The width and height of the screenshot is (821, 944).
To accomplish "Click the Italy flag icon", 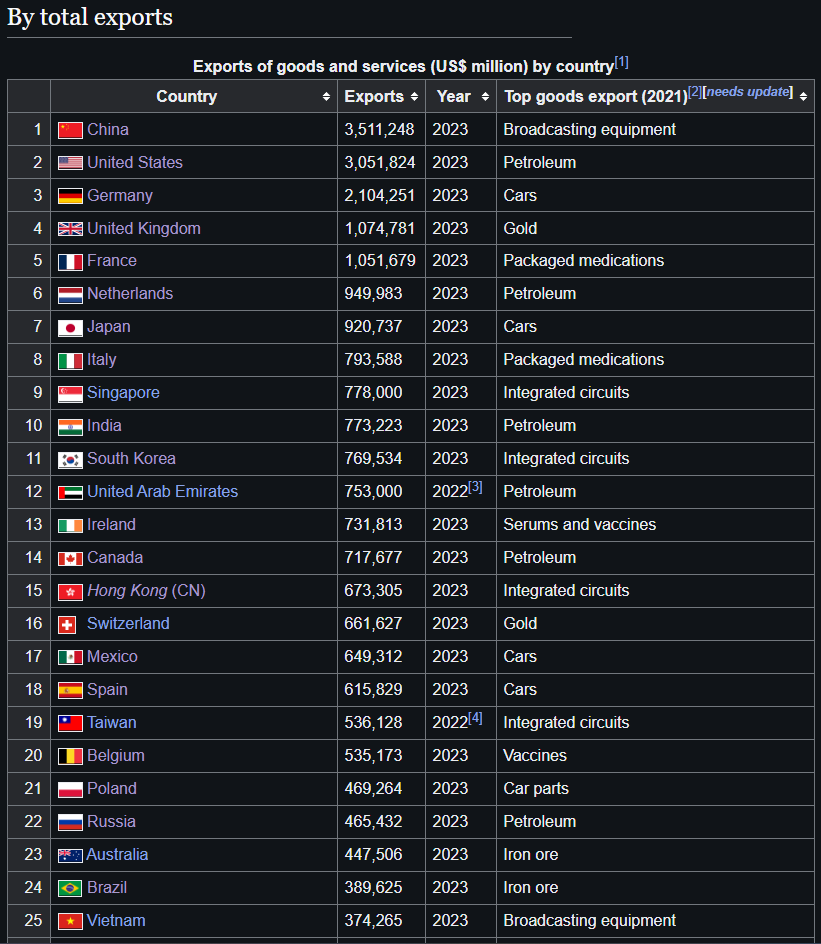I will [x=70, y=361].
